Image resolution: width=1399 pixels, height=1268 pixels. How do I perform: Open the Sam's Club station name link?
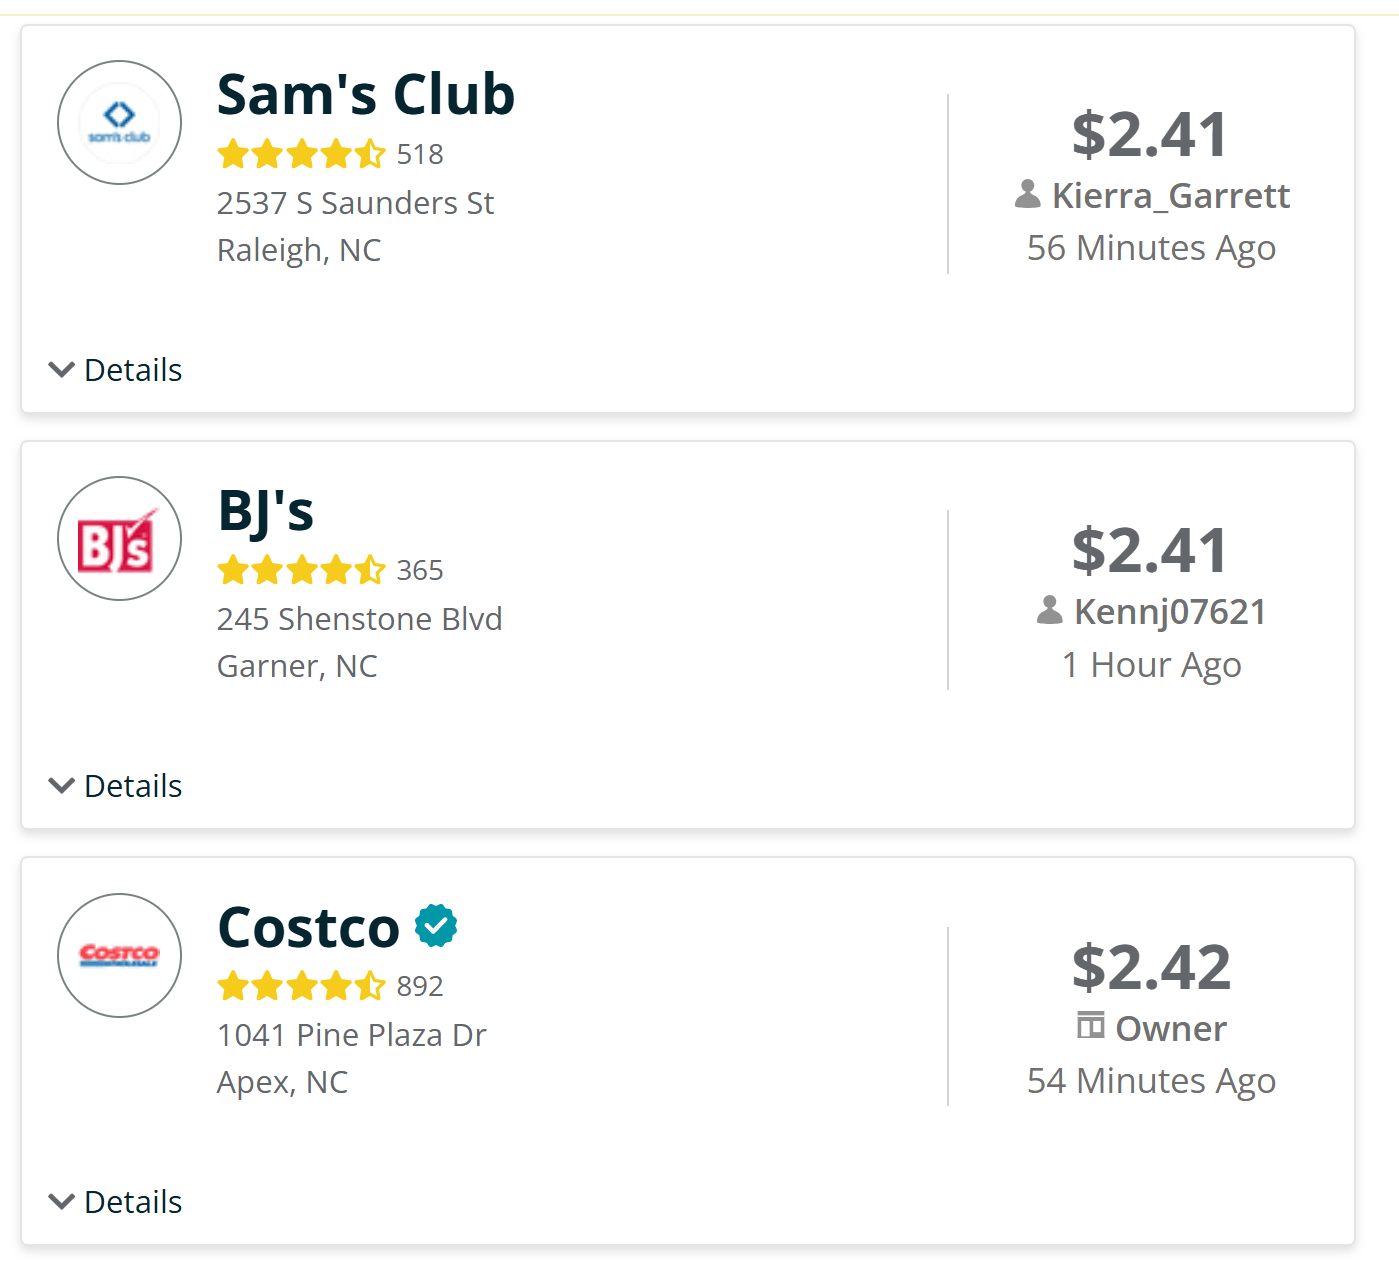366,95
